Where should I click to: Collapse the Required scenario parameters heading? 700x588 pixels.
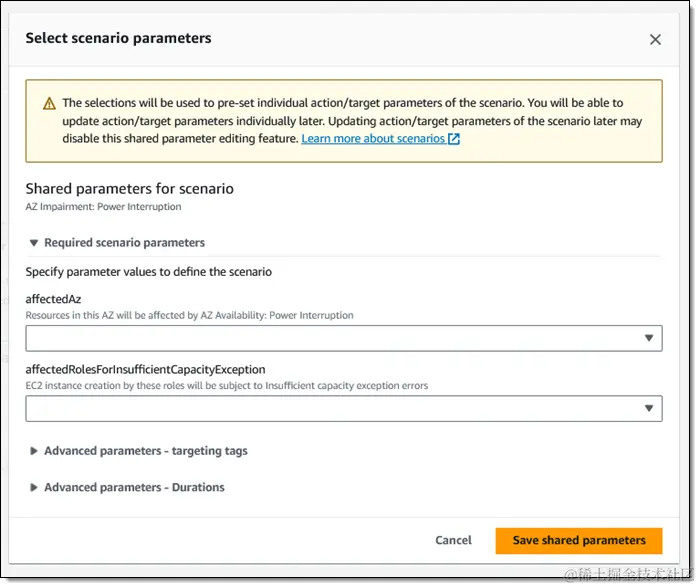click(124, 243)
